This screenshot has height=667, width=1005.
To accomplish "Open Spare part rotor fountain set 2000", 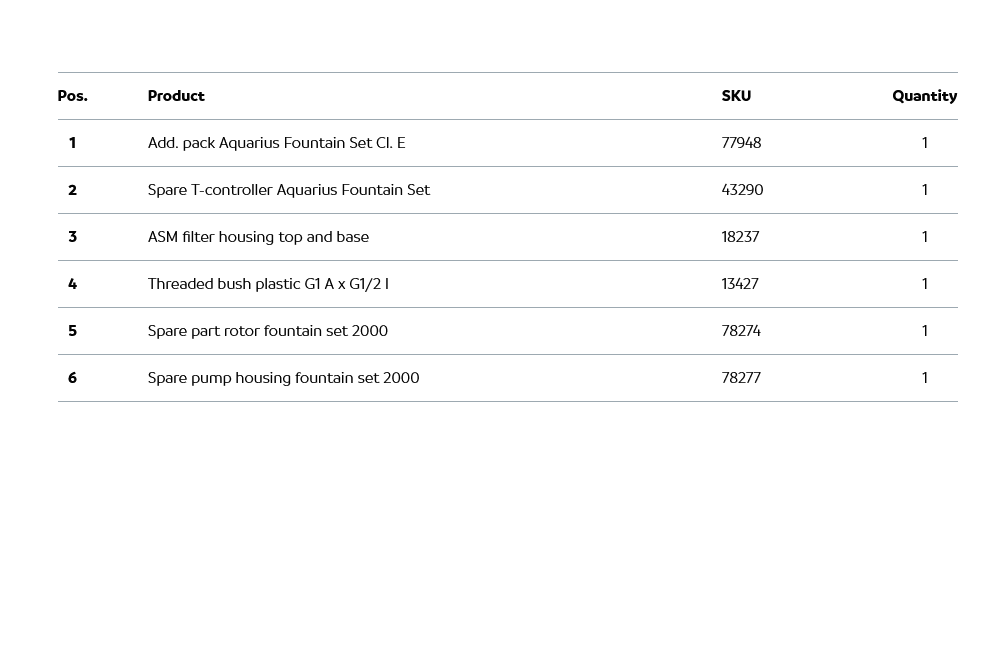I will tap(267, 331).
